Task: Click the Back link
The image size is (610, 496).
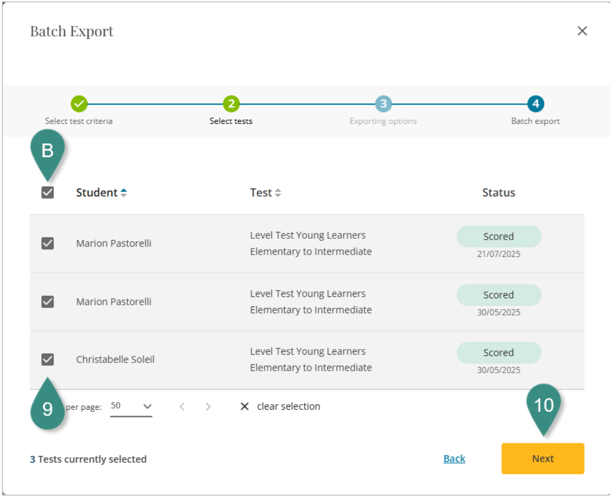Action: coord(454,459)
